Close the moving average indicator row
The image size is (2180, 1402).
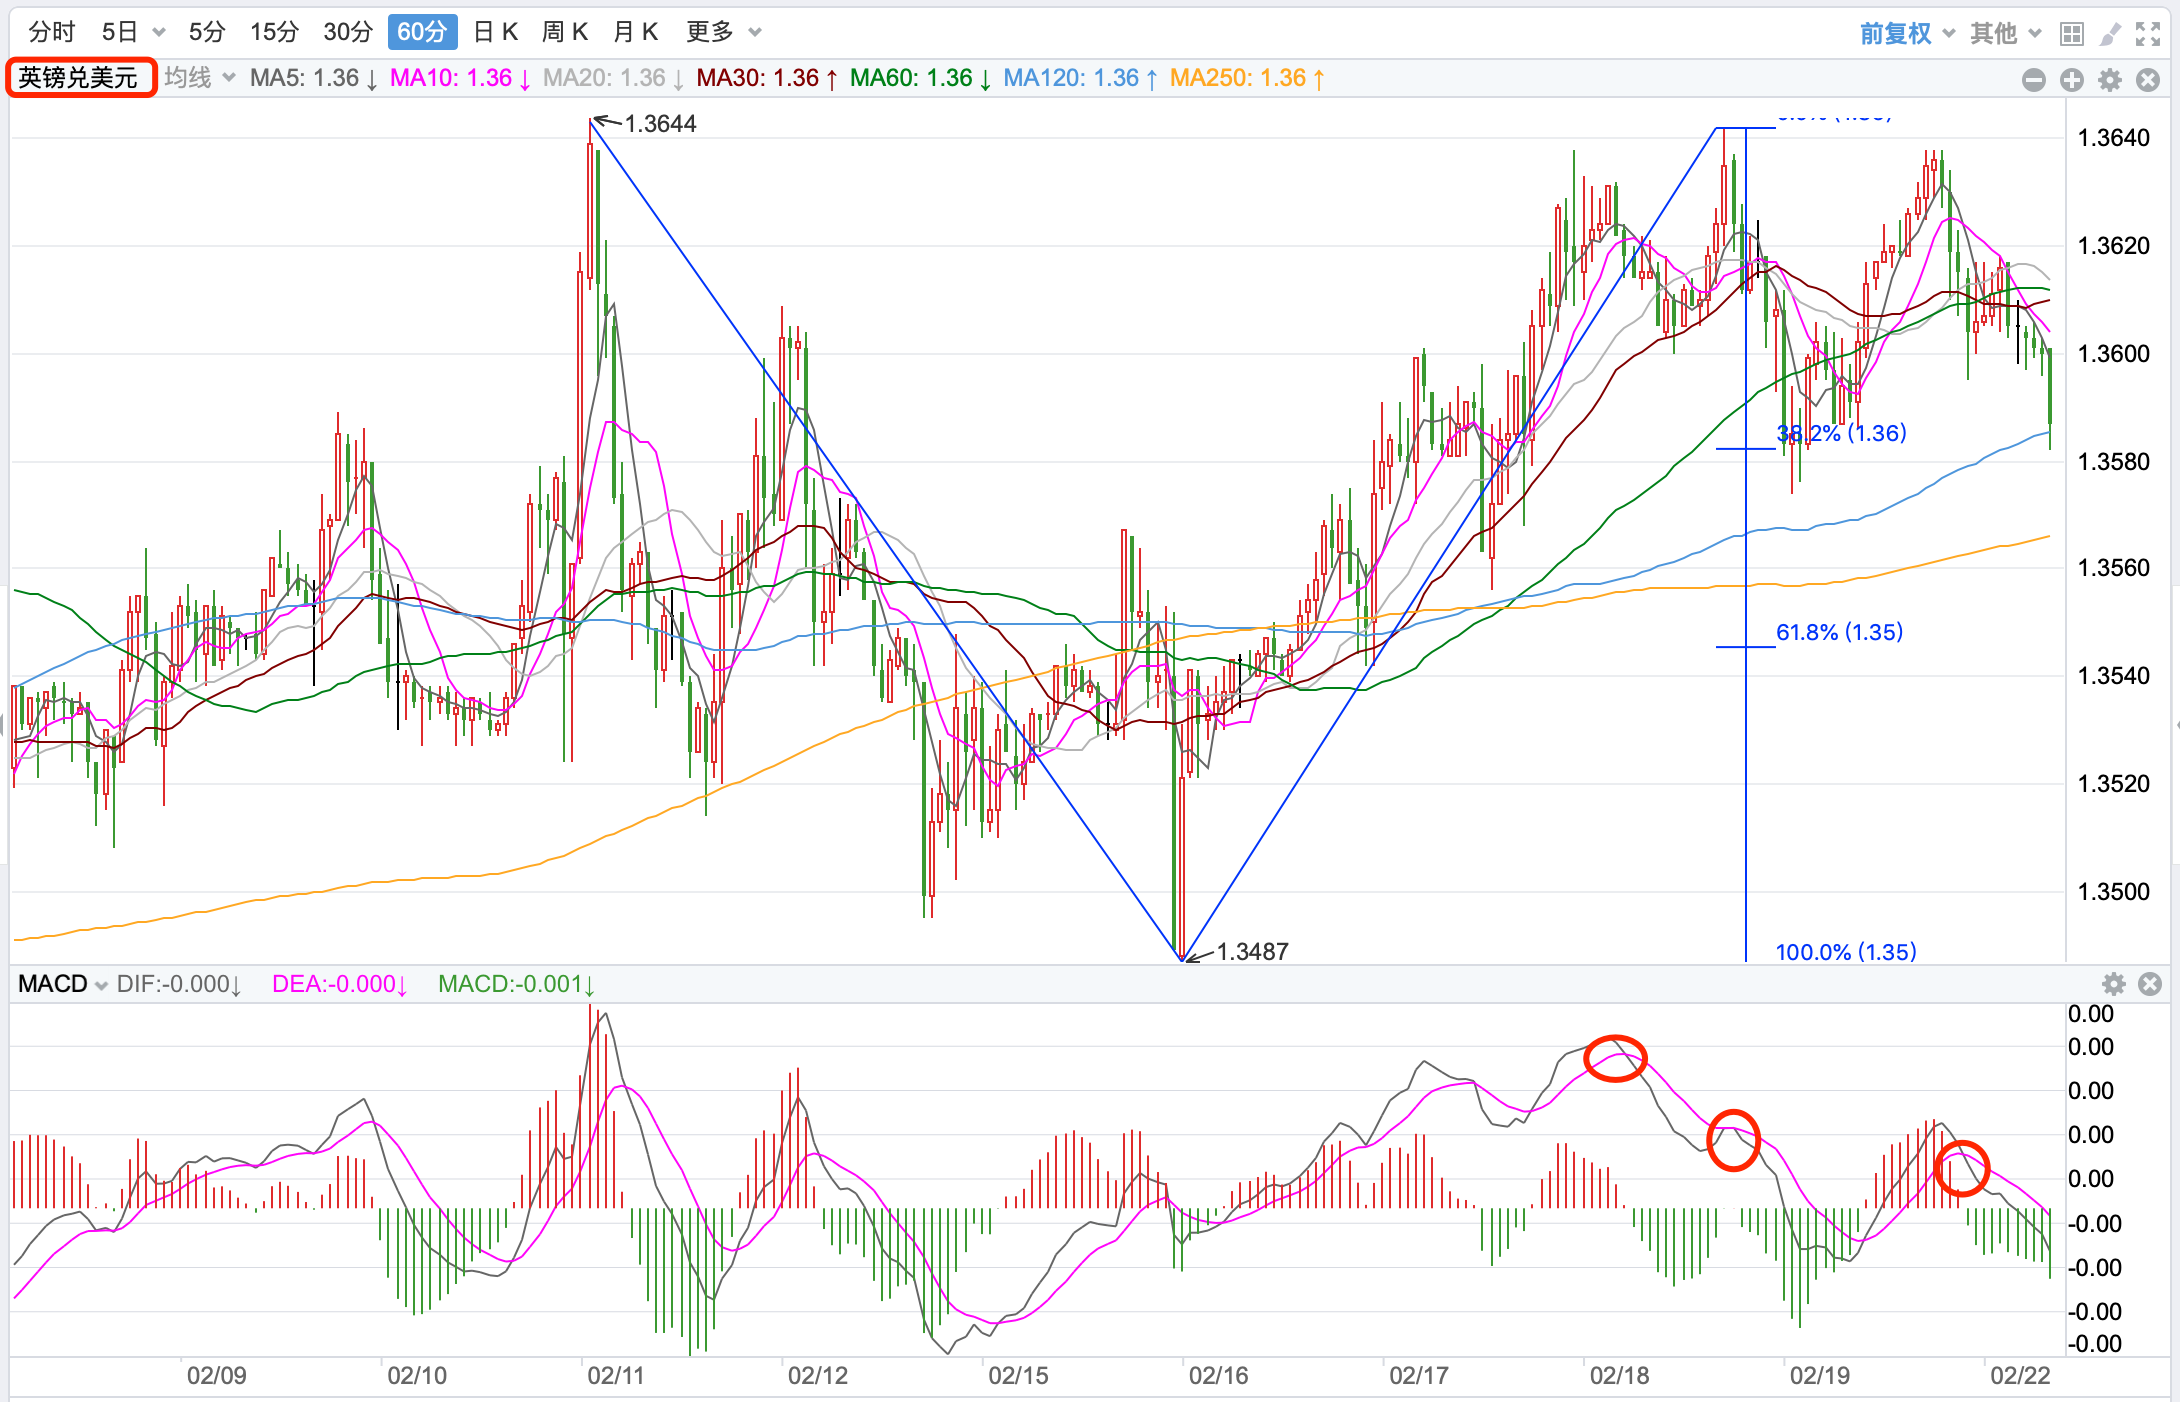(x=2148, y=80)
